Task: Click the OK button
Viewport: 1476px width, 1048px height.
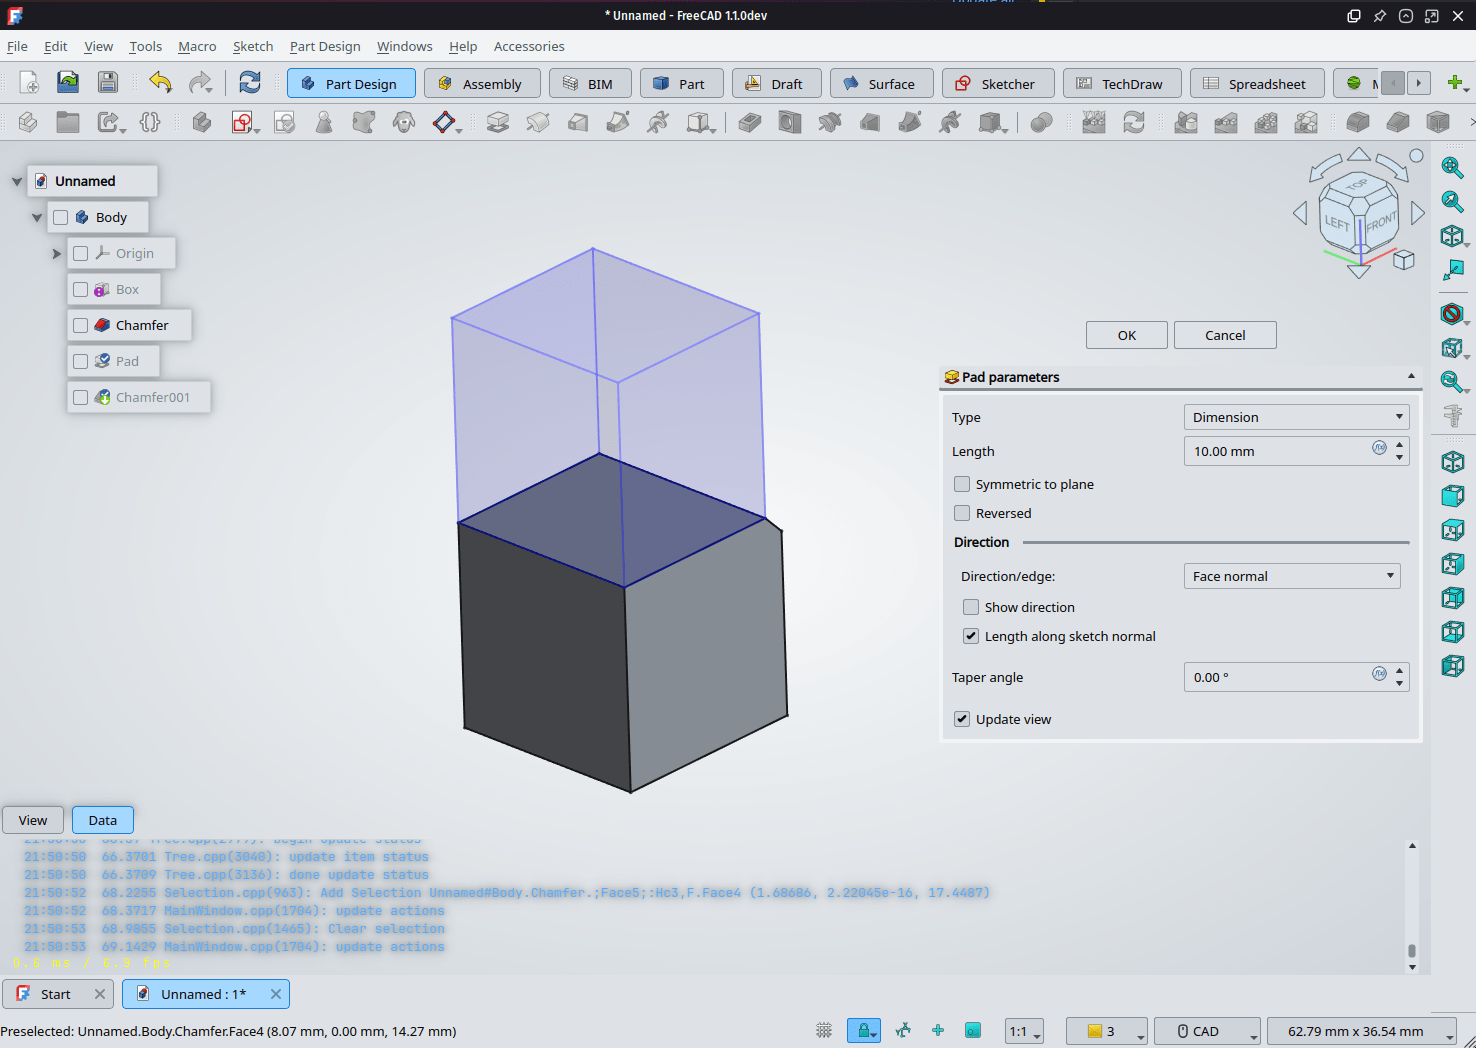Action: pos(1126,335)
